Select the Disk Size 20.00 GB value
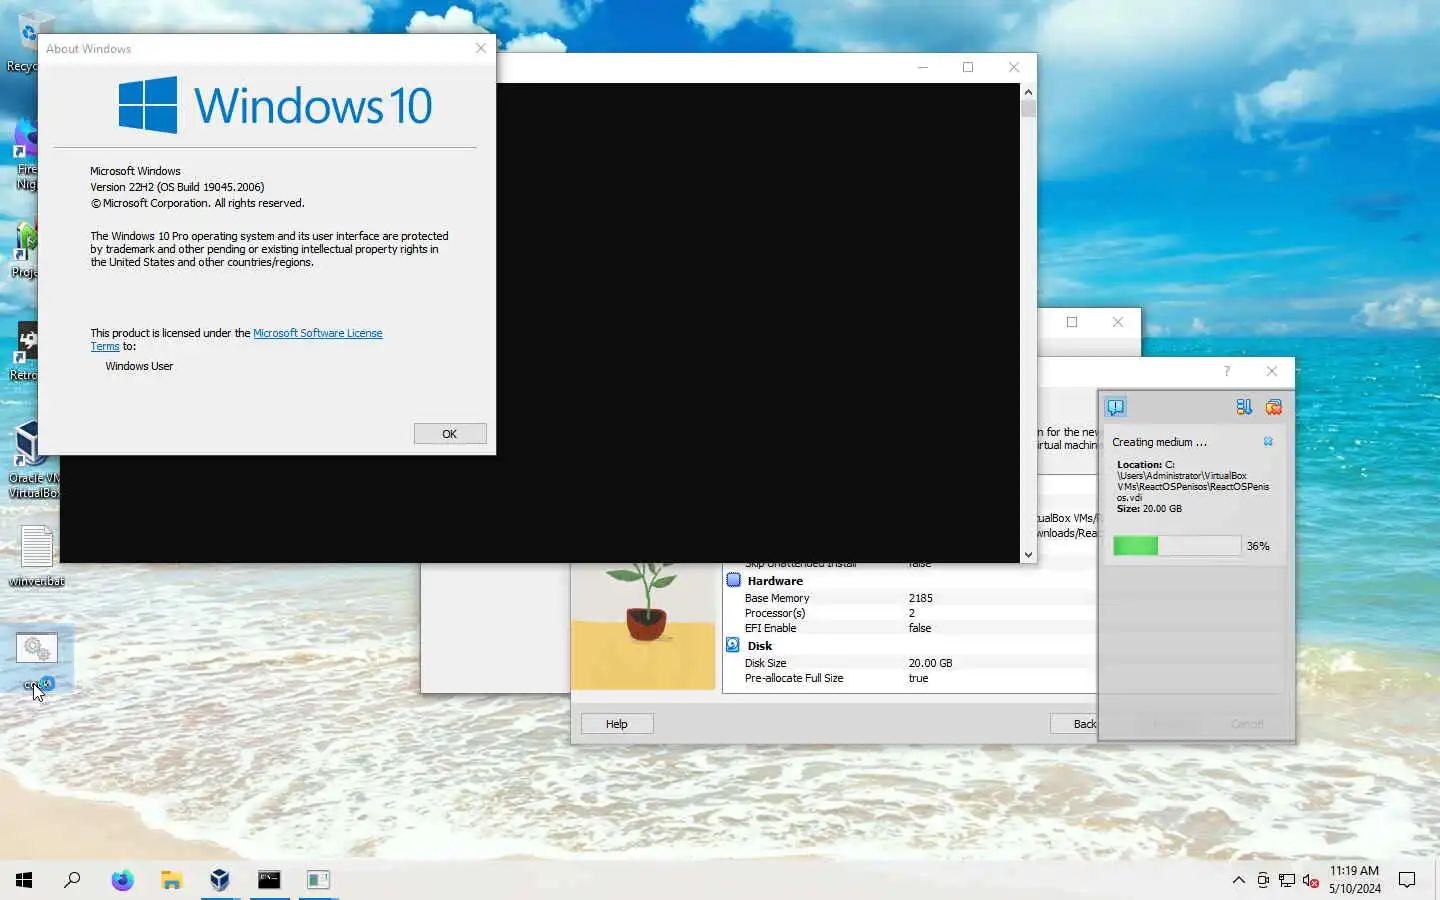 click(930, 663)
